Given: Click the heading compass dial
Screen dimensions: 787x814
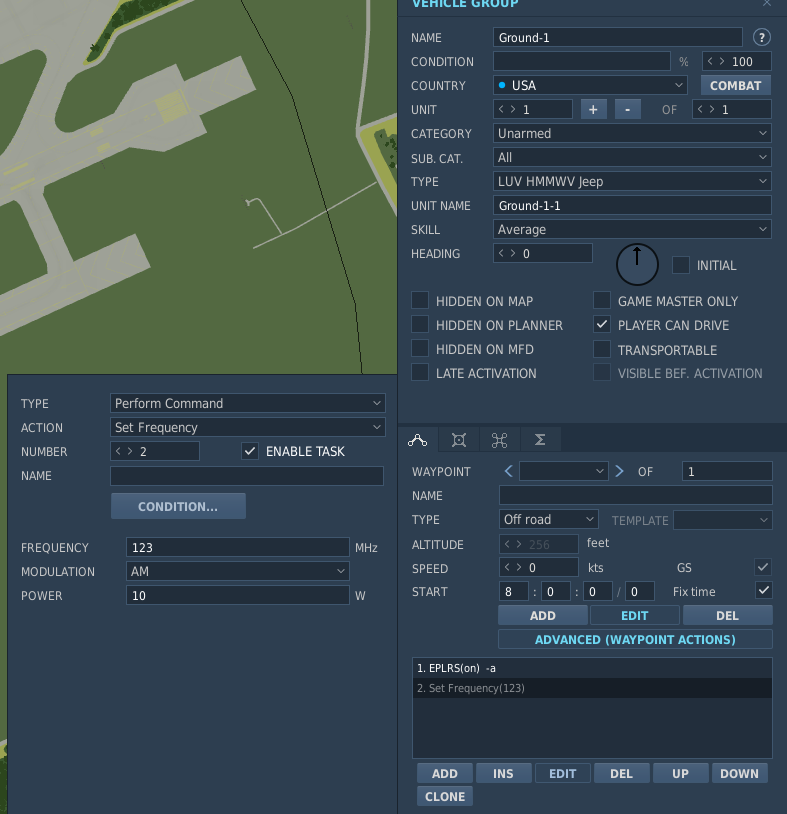Looking at the screenshot, I should coord(637,264).
